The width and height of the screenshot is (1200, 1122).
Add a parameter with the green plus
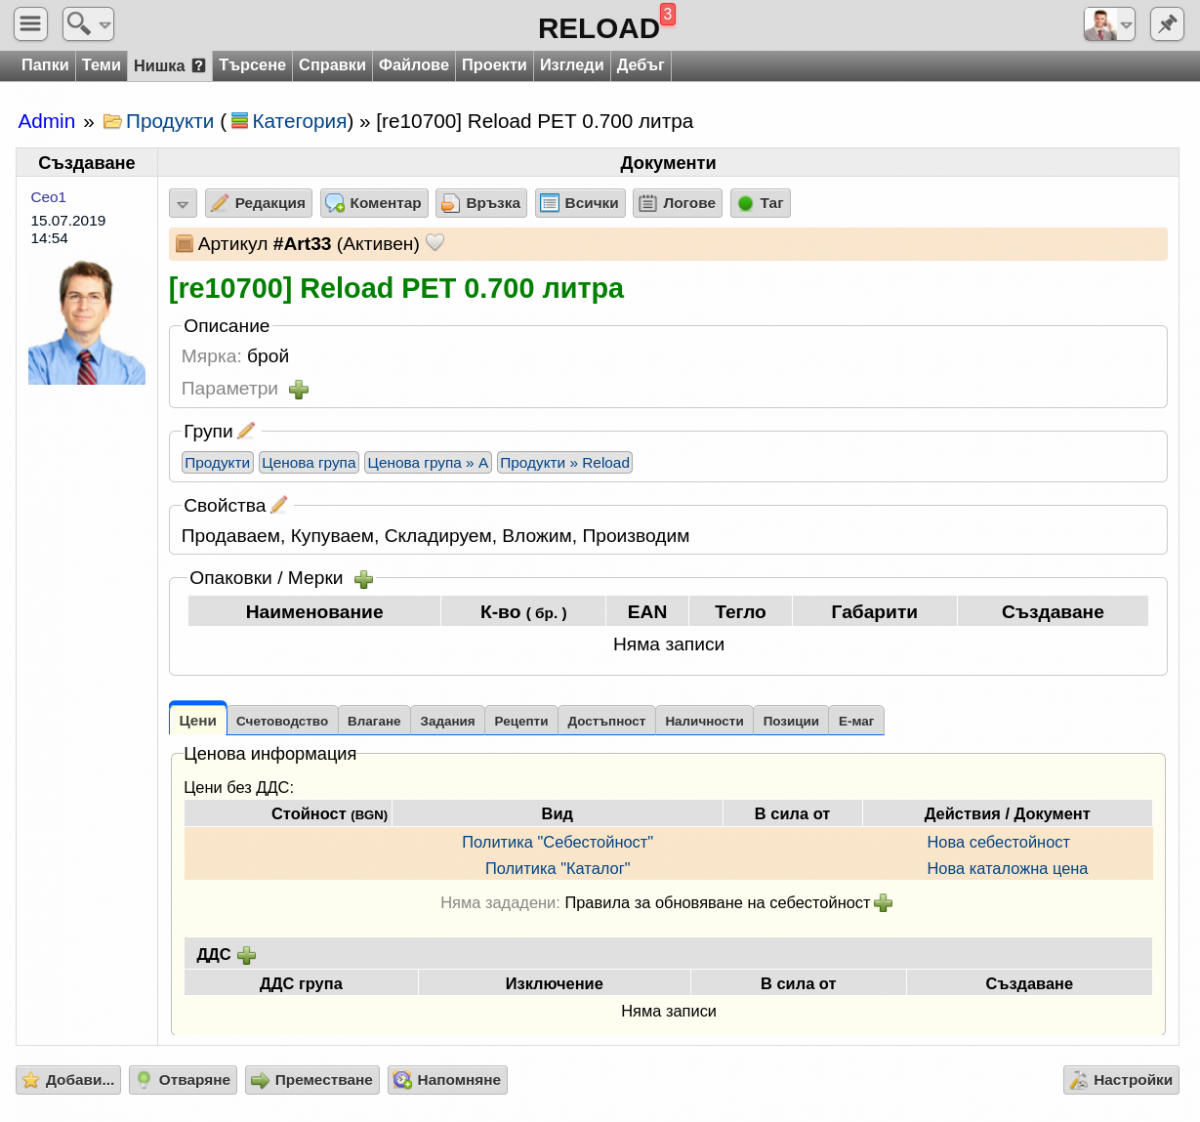[x=299, y=389]
